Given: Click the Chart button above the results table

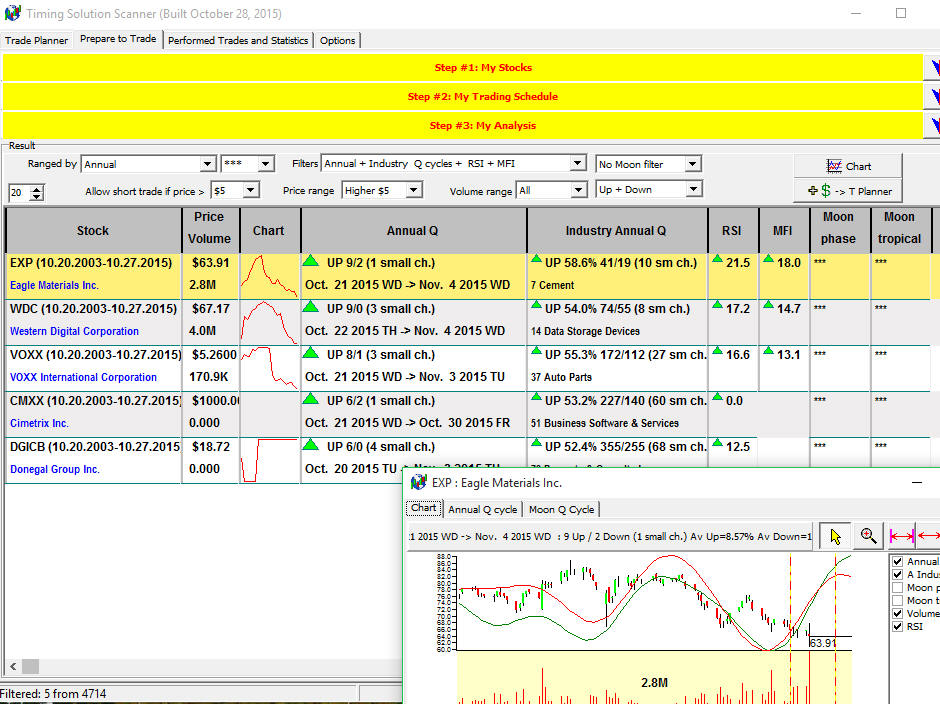Looking at the screenshot, I should [848, 166].
